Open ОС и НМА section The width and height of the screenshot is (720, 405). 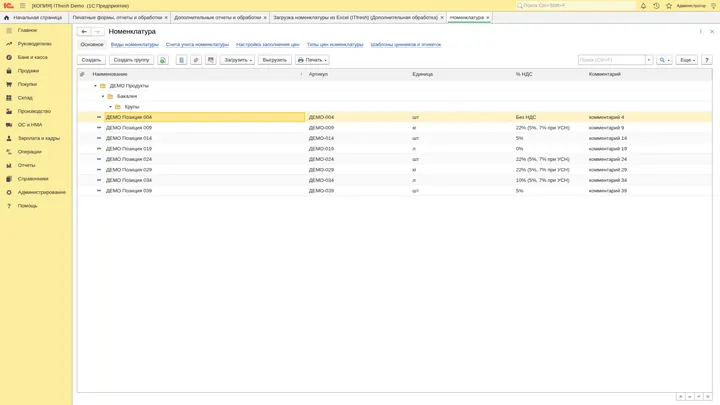(30, 125)
